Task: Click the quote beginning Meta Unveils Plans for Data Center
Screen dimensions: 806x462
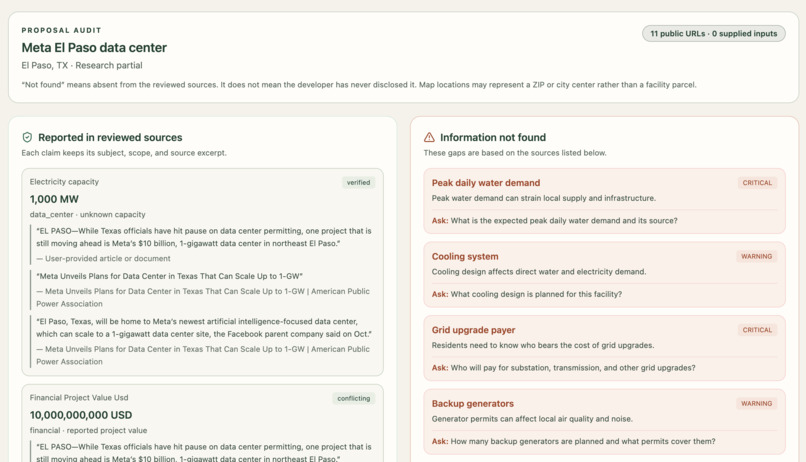Action: point(169,276)
